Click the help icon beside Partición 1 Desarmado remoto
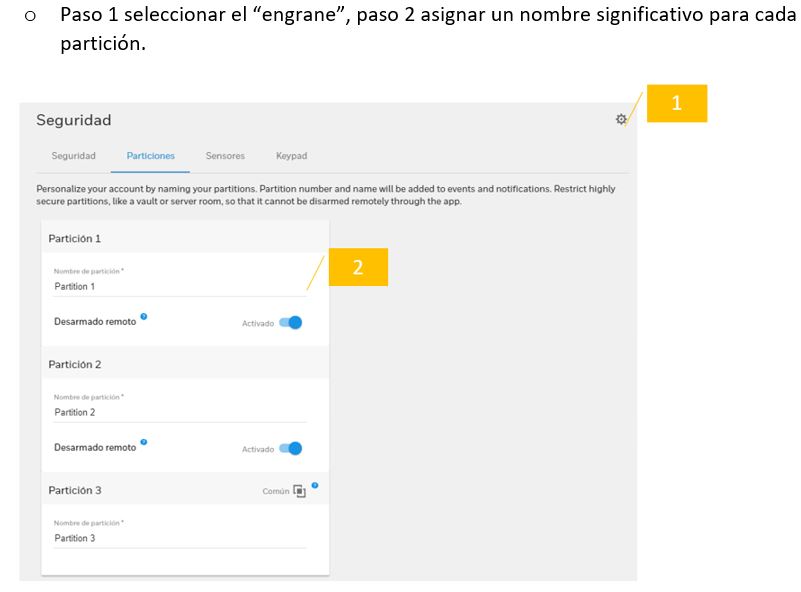Image resolution: width=801 pixels, height=592 pixels. pos(144,317)
